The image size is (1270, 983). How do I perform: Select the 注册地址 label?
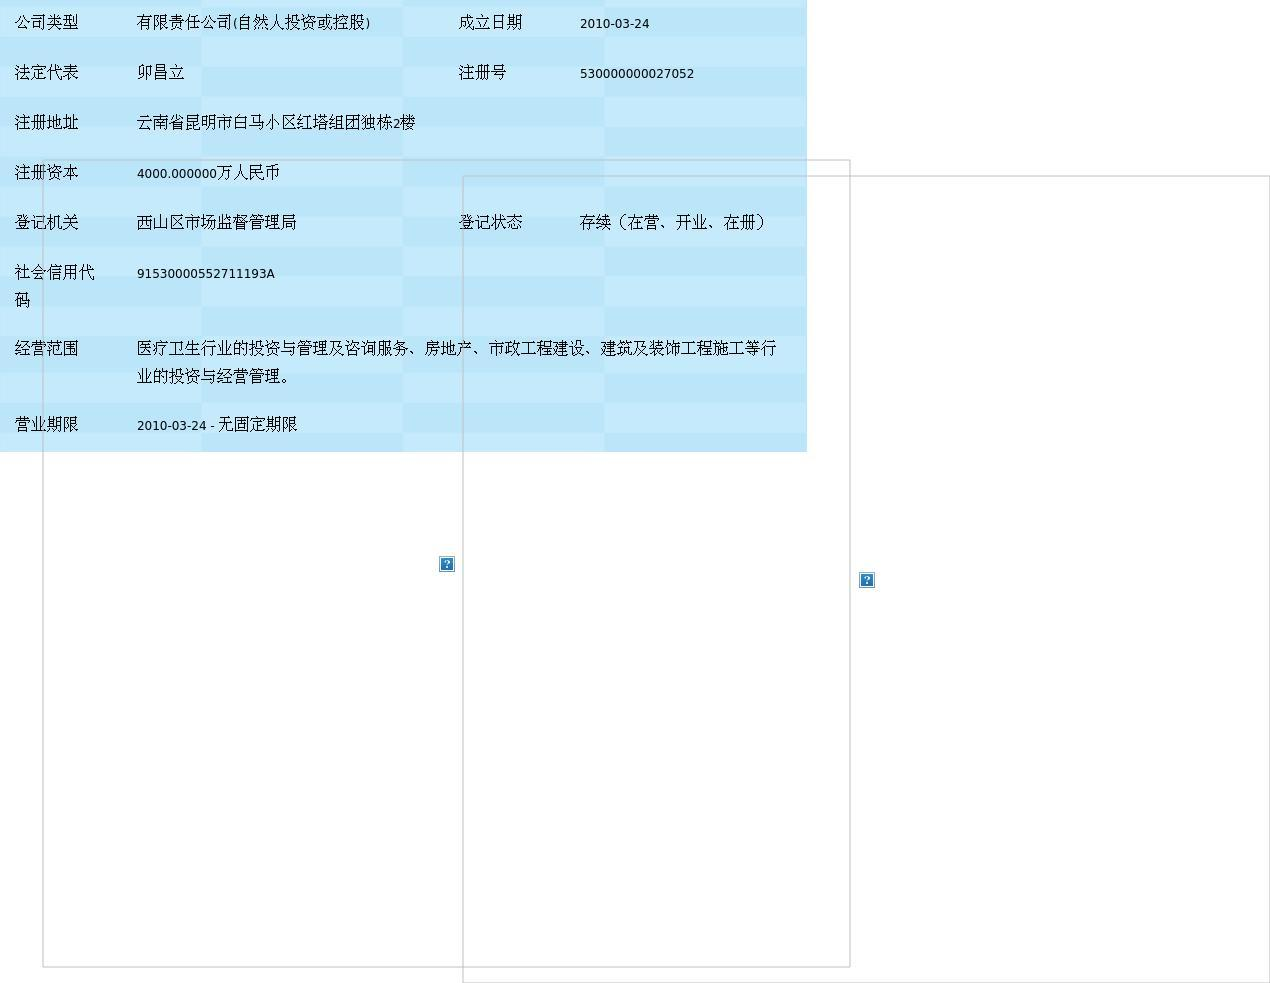(47, 122)
